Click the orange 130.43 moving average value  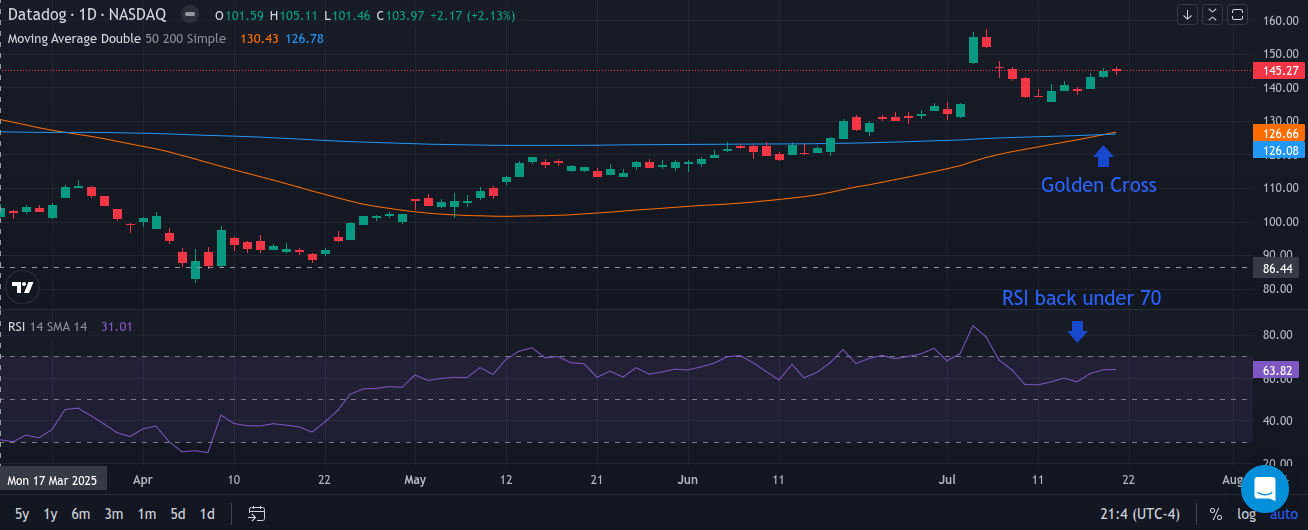coord(259,38)
